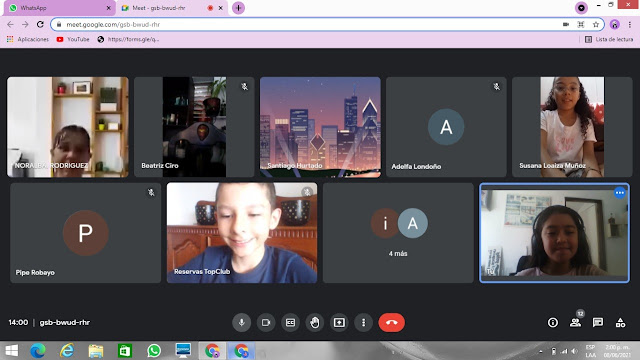The height and width of the screenshot is (360, 640).
Task: Open the activities shapes icon
Action: tap(620, 322)
